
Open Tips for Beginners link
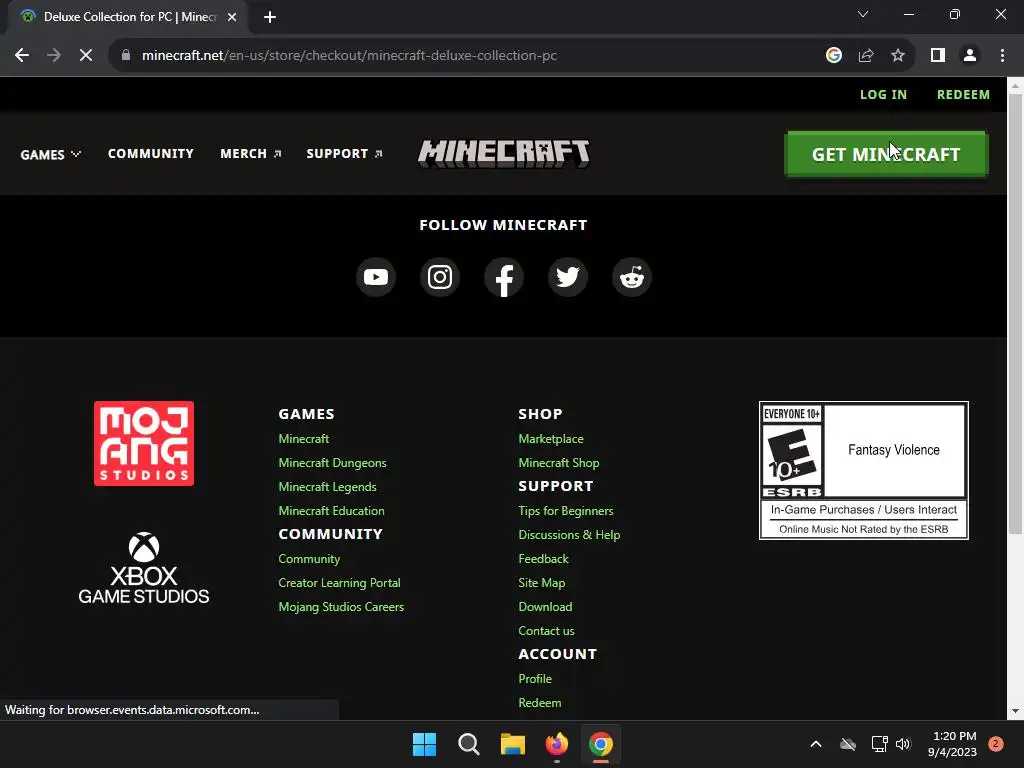coord(566,511)
